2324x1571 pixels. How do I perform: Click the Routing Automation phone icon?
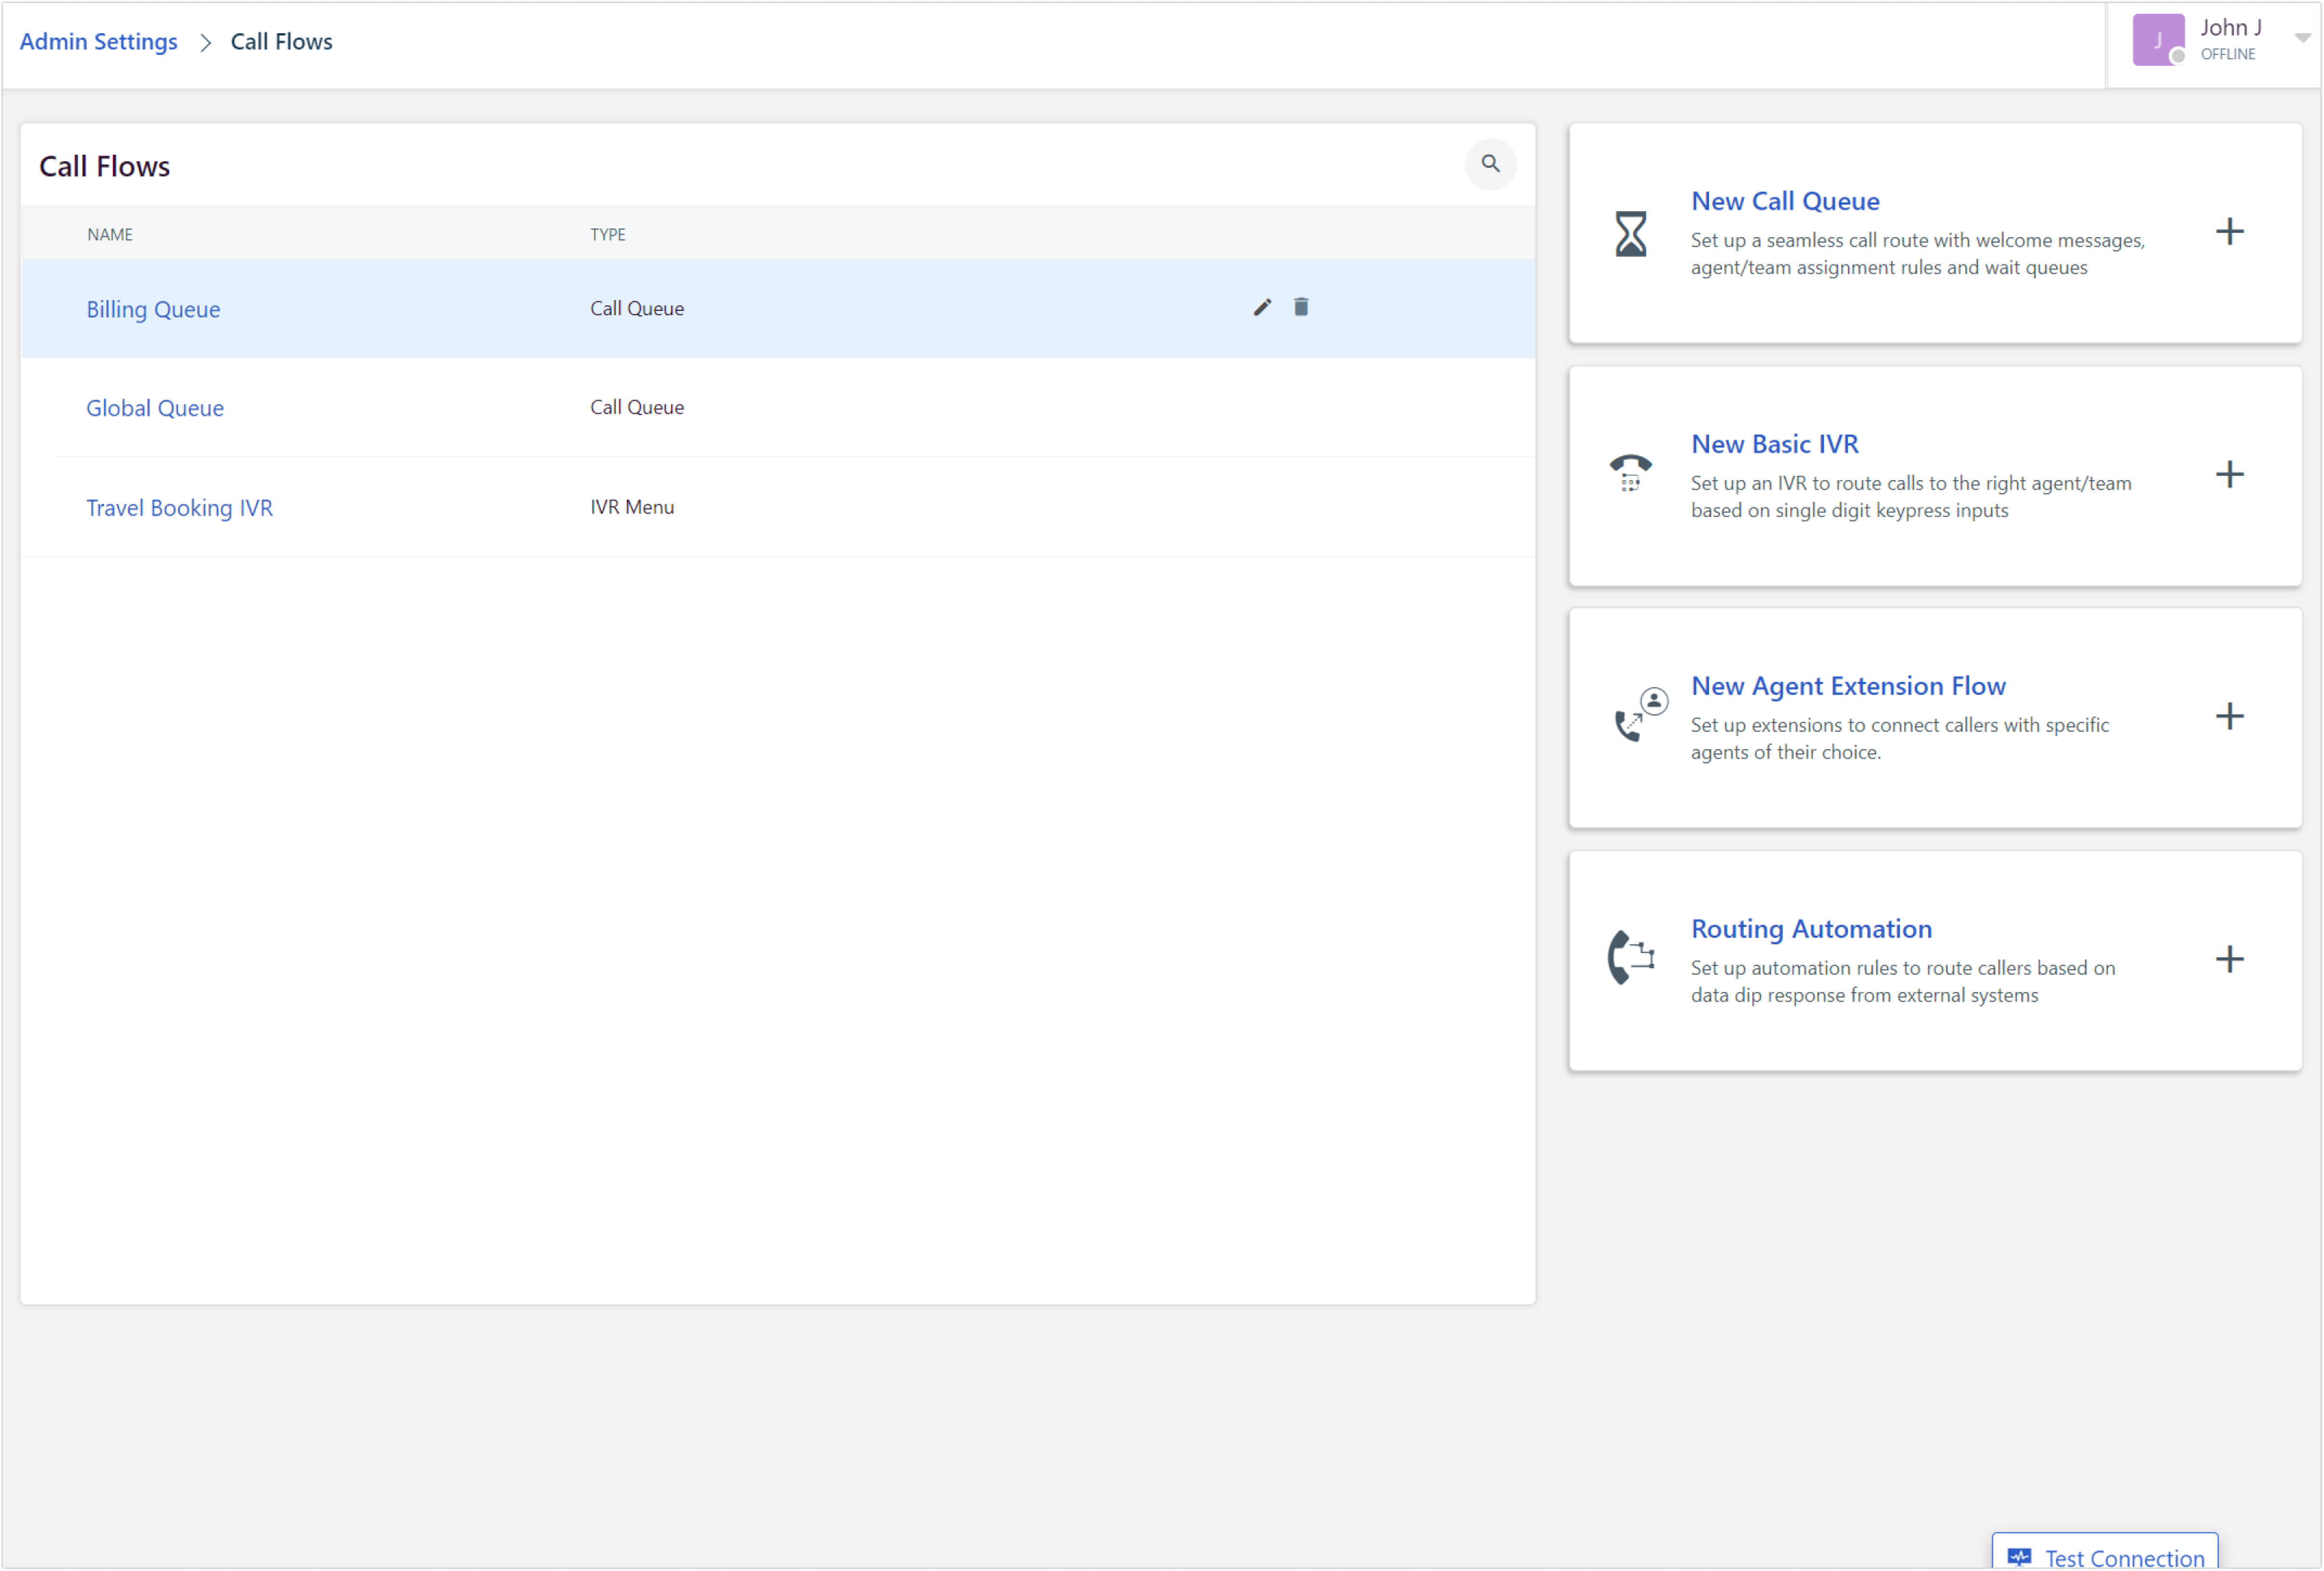tap(1630, 957)
